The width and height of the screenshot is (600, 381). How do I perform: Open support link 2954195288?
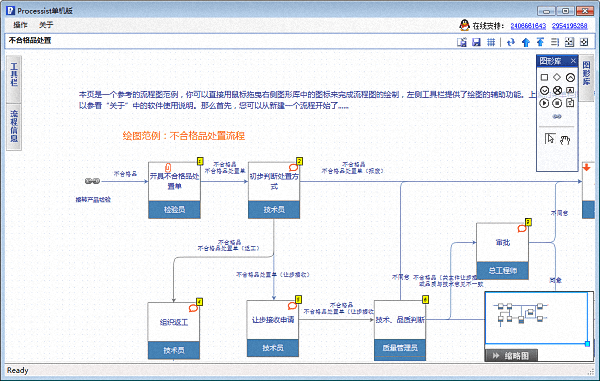569,26
